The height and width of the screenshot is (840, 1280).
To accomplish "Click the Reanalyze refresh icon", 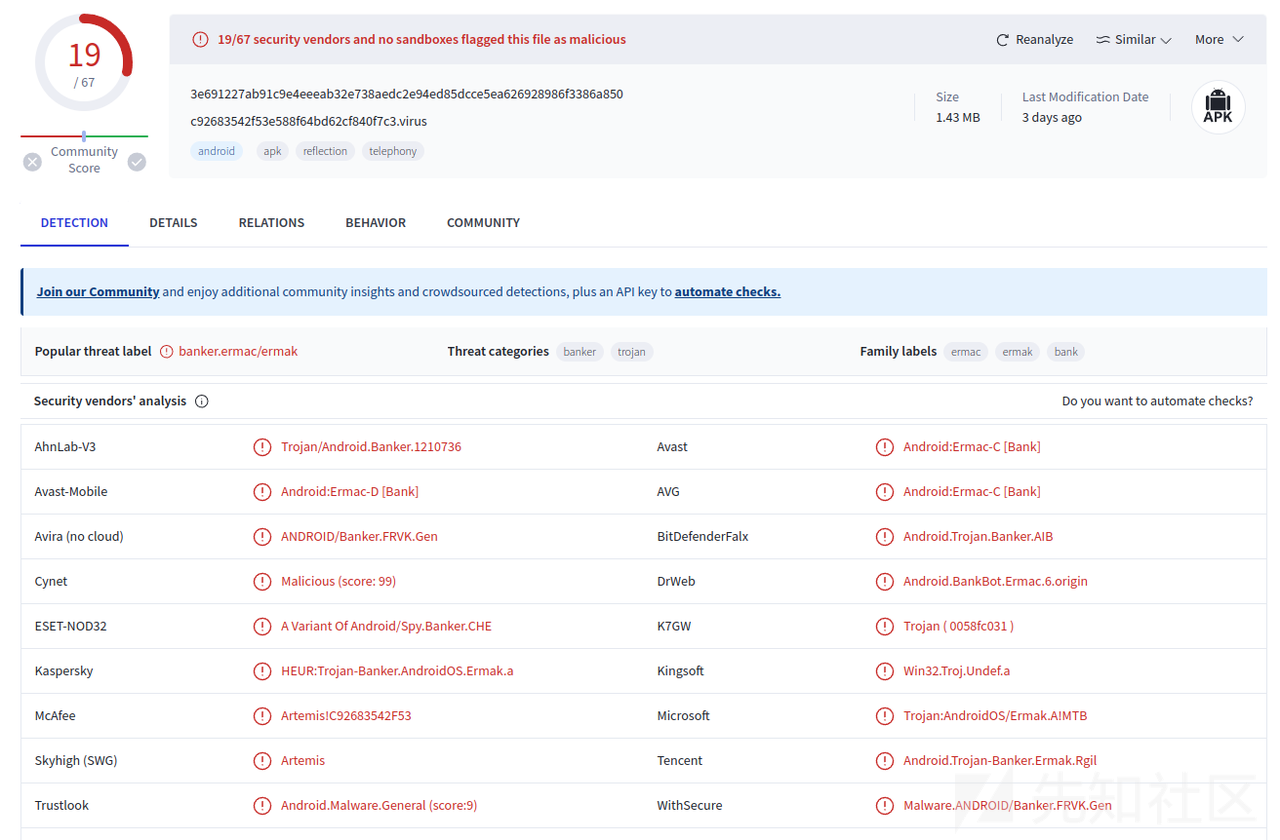I will [1003, 40].
